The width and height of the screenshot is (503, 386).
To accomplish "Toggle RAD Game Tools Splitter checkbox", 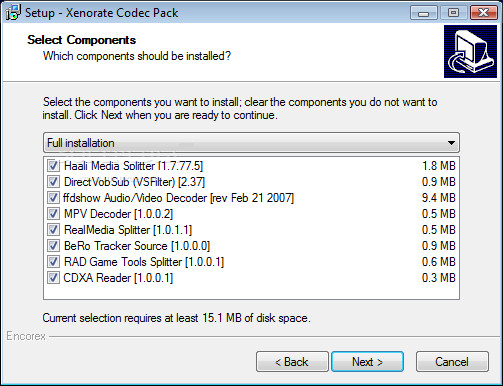I will point(53,262).
